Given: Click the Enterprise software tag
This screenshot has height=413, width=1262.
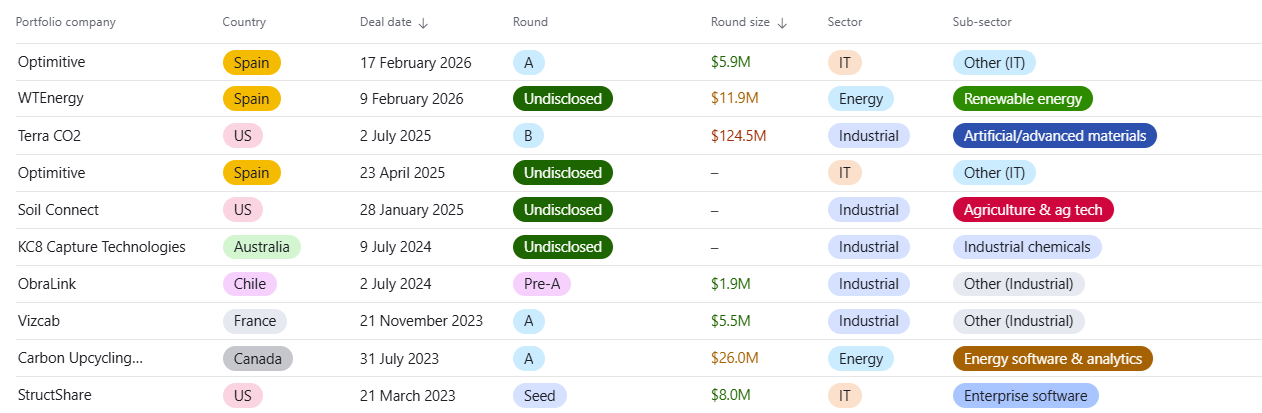Looking at the screenshot, I should pyautogui.click(x=1025, y=395).
